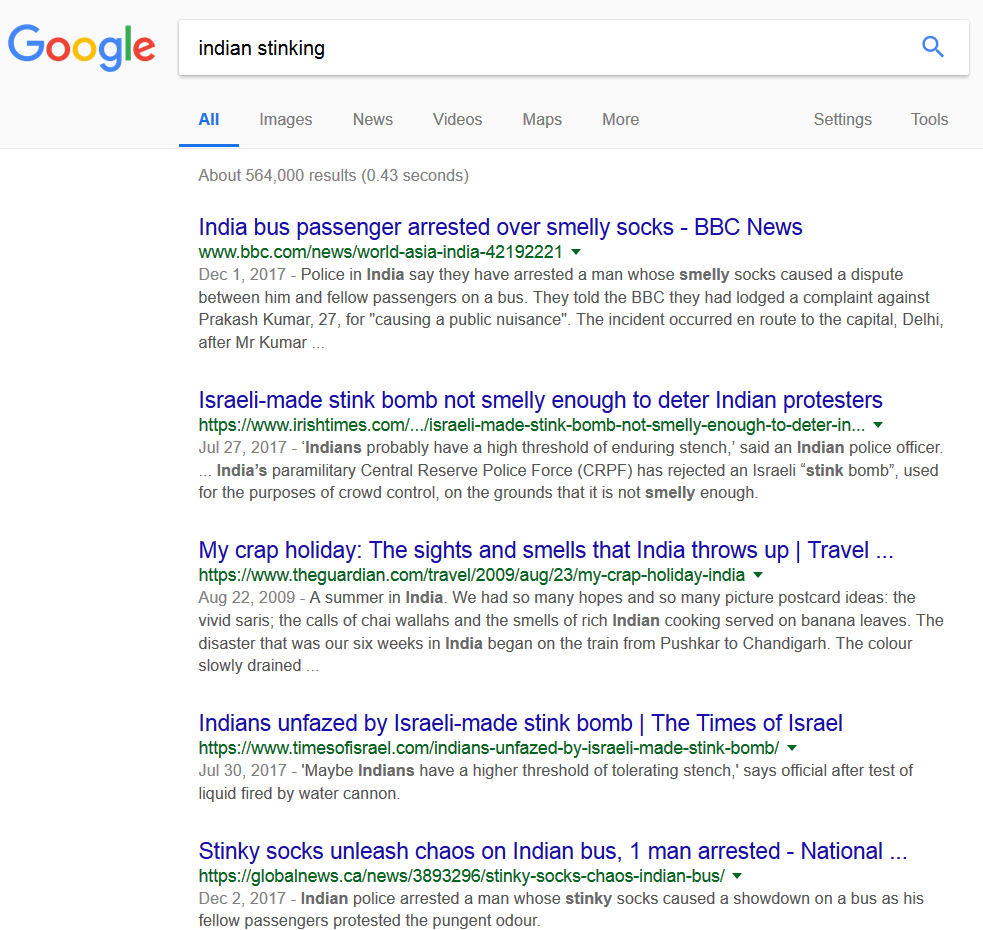This screenshot has width=983, height=930.
Task: Click the globalnews.ca stinky-socks URL text
Action: click(461, 876)
